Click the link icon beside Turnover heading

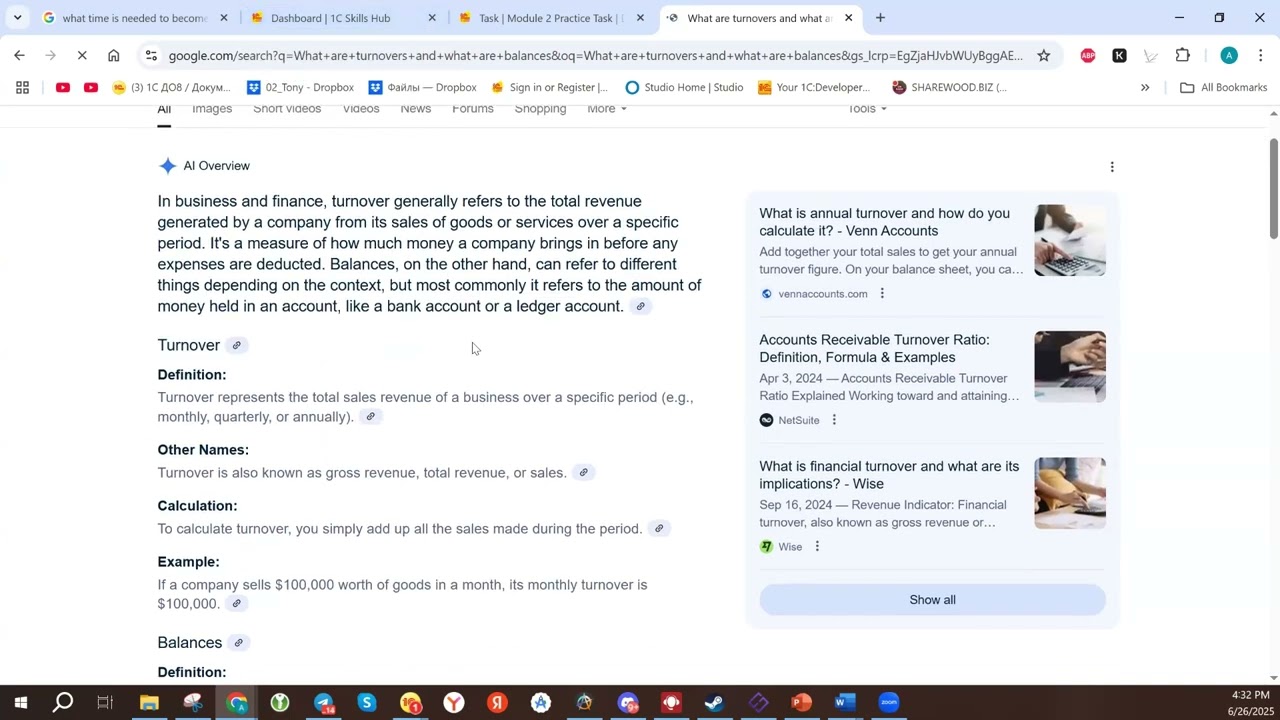(x=237, y=345)
